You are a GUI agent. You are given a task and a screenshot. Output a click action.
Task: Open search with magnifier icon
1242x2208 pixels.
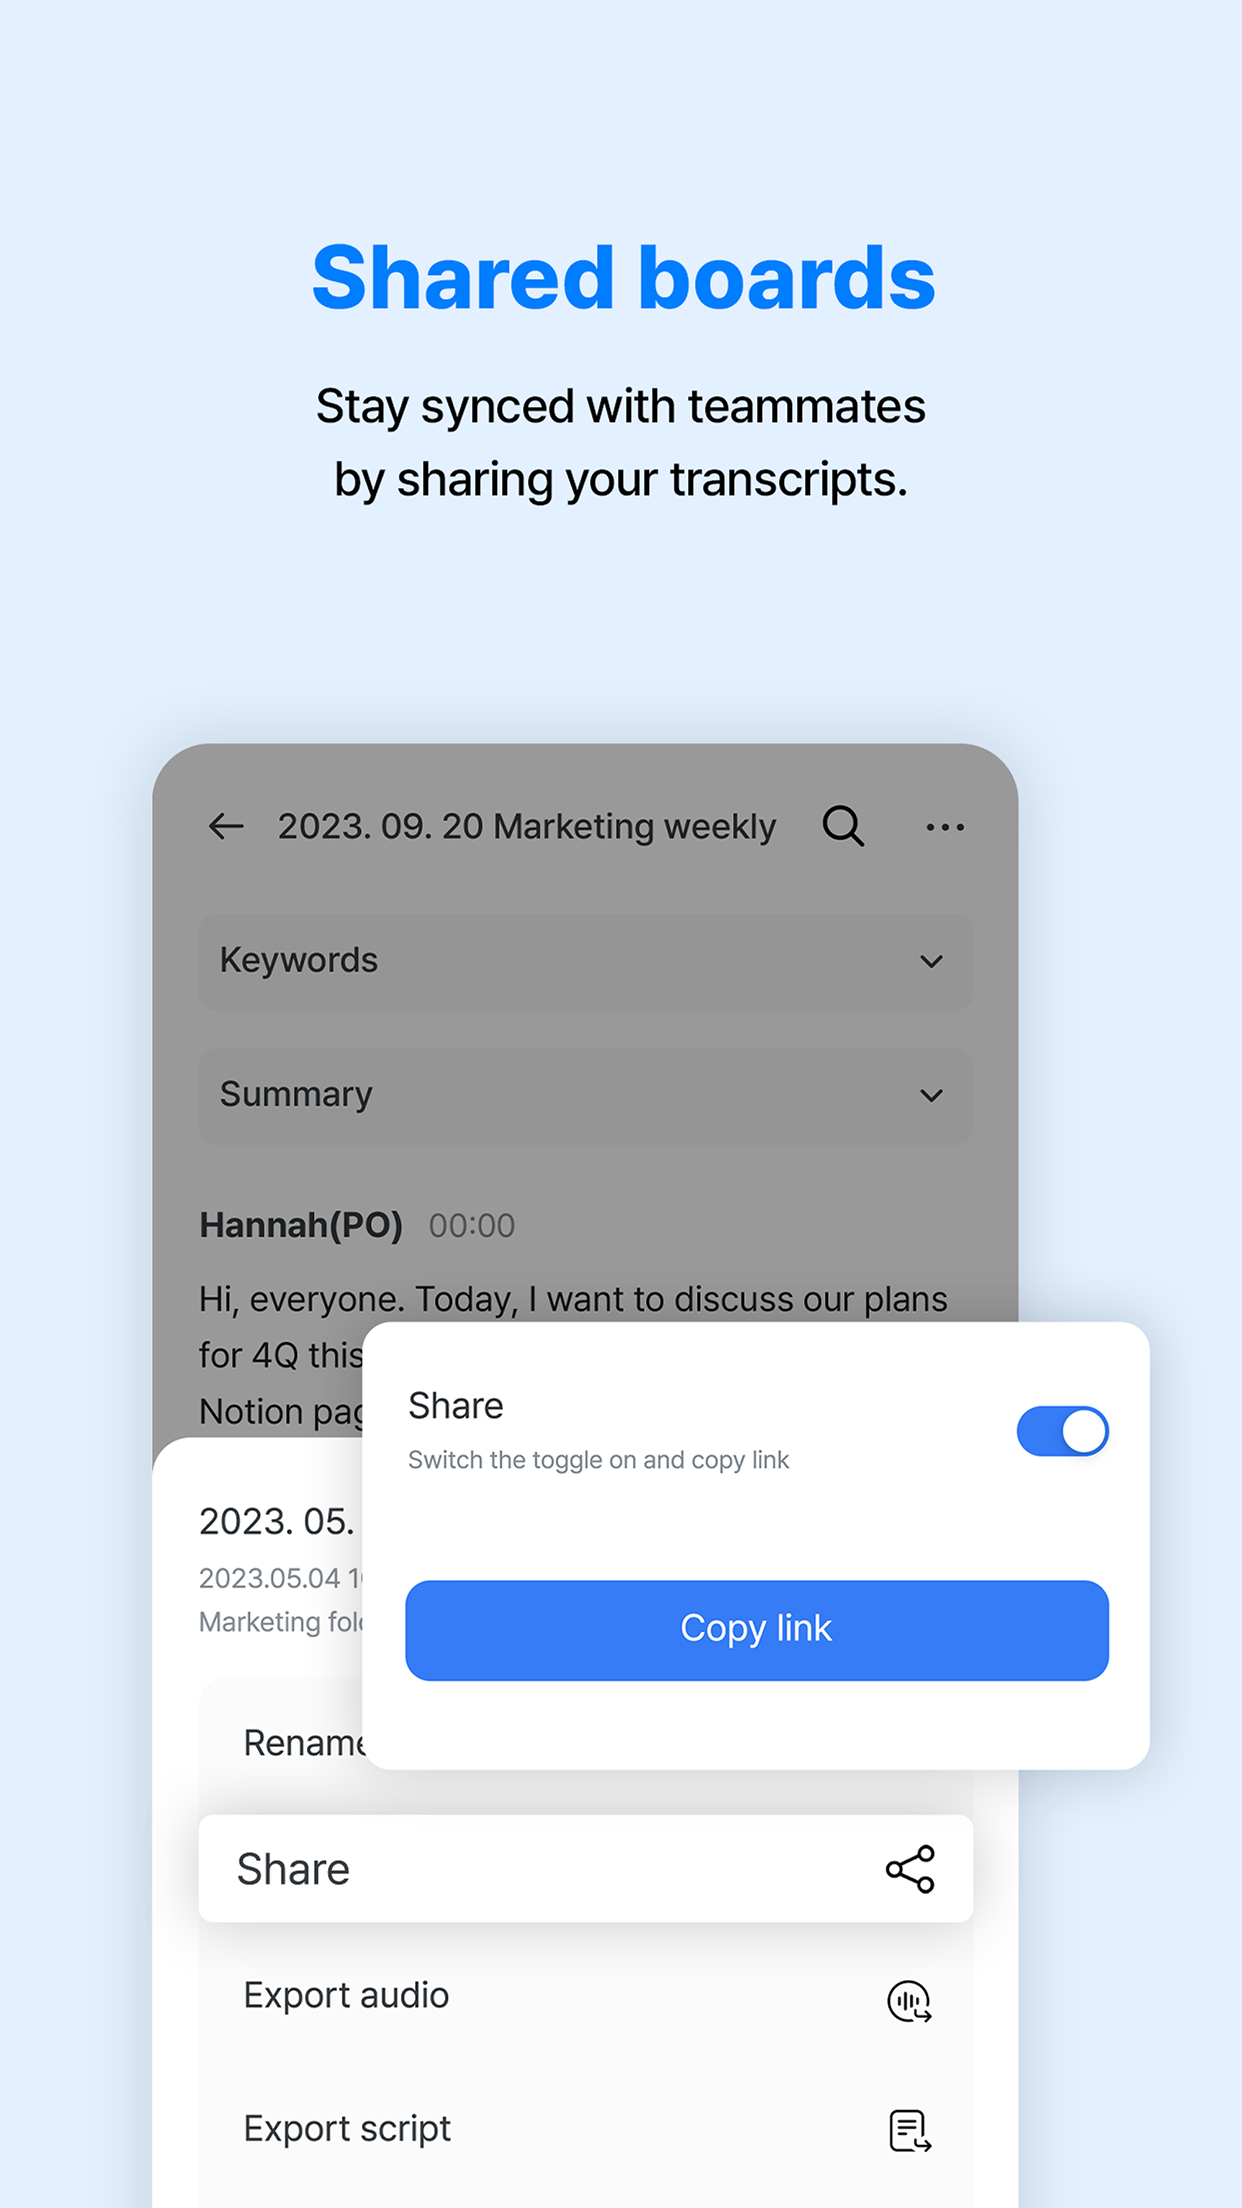(843, 826)
